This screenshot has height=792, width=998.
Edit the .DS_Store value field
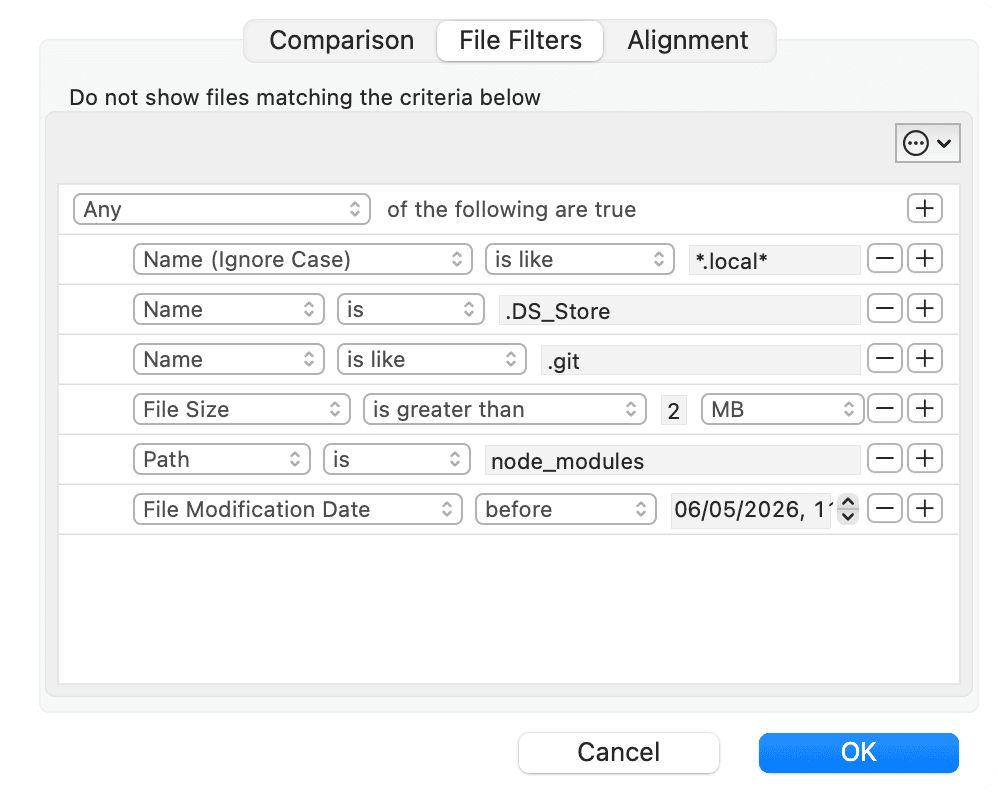pyautogui.click(x=679, y=310)
